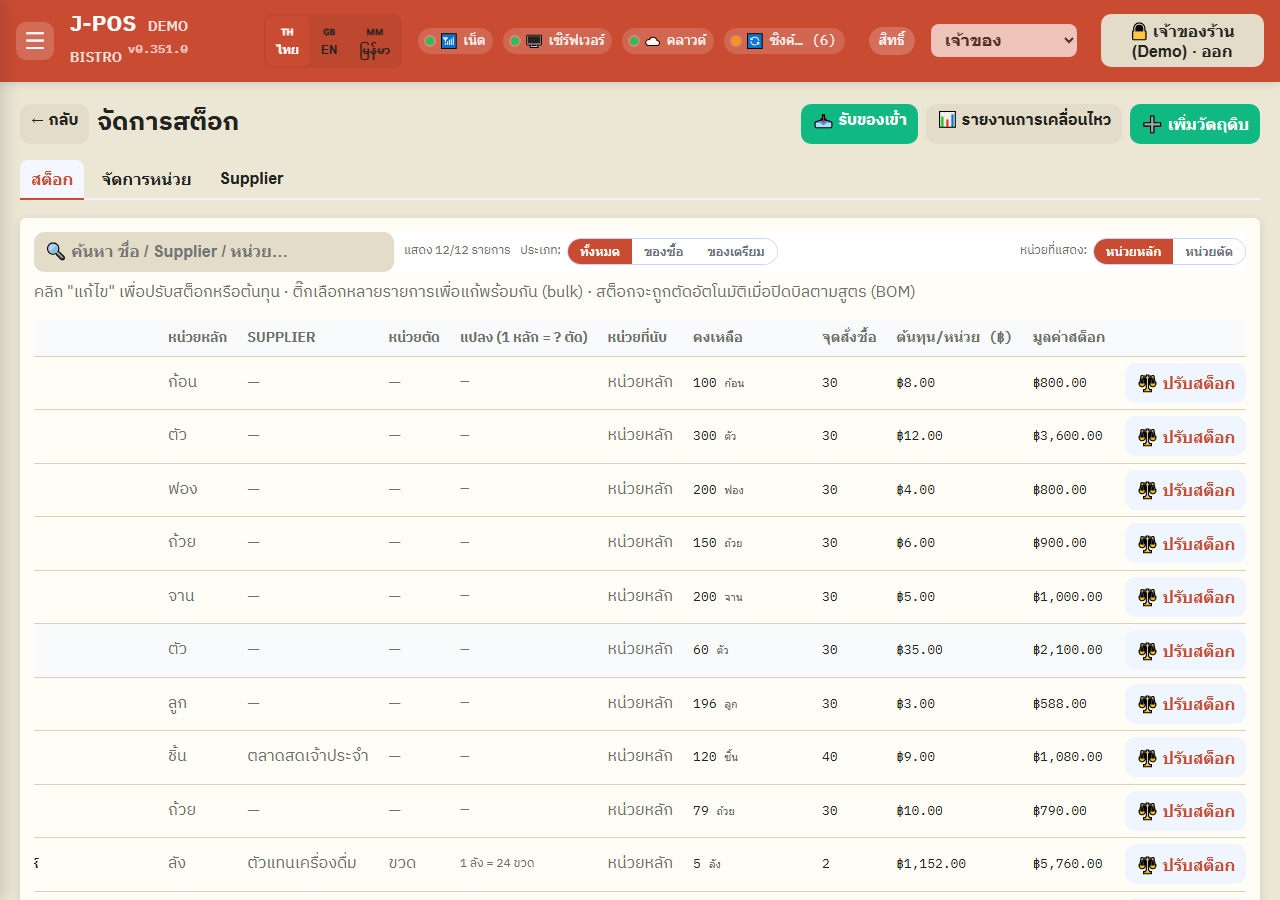Screen dimensions: 1280x900
Task: Adjust stock for the ลัง row
Action: [1185, 864]
